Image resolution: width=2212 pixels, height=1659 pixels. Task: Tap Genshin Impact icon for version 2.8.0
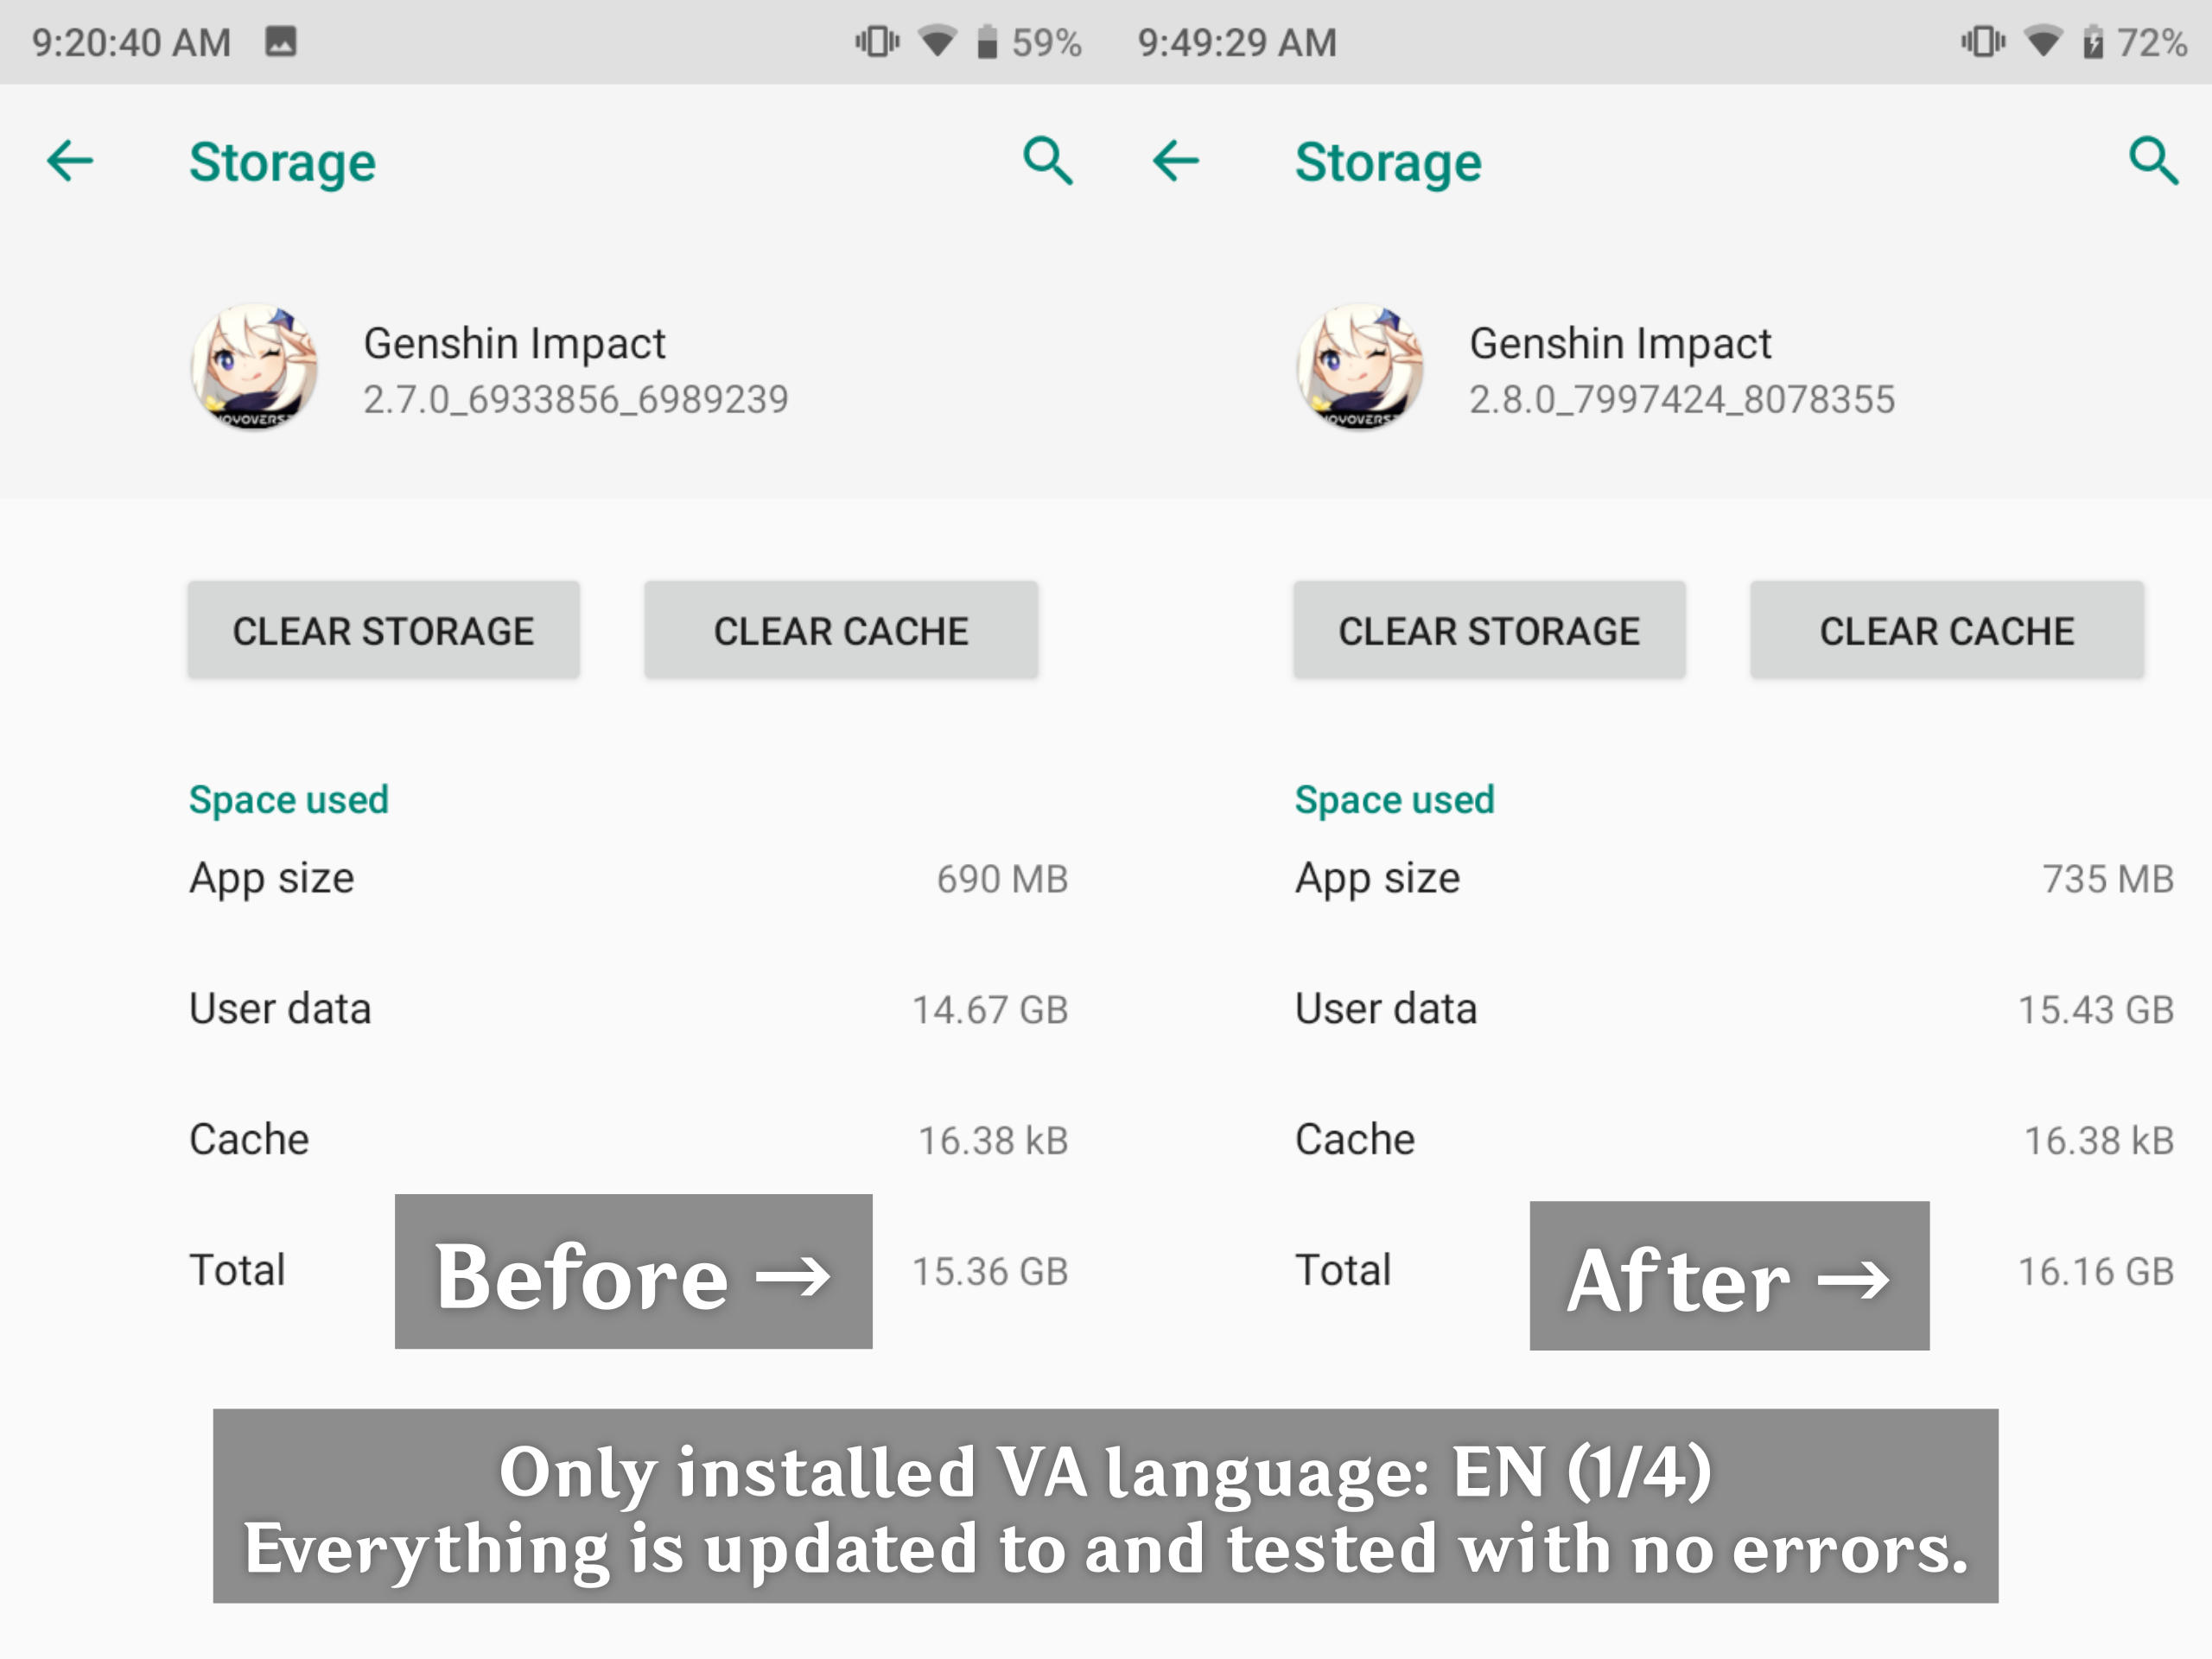(1360, 368)
